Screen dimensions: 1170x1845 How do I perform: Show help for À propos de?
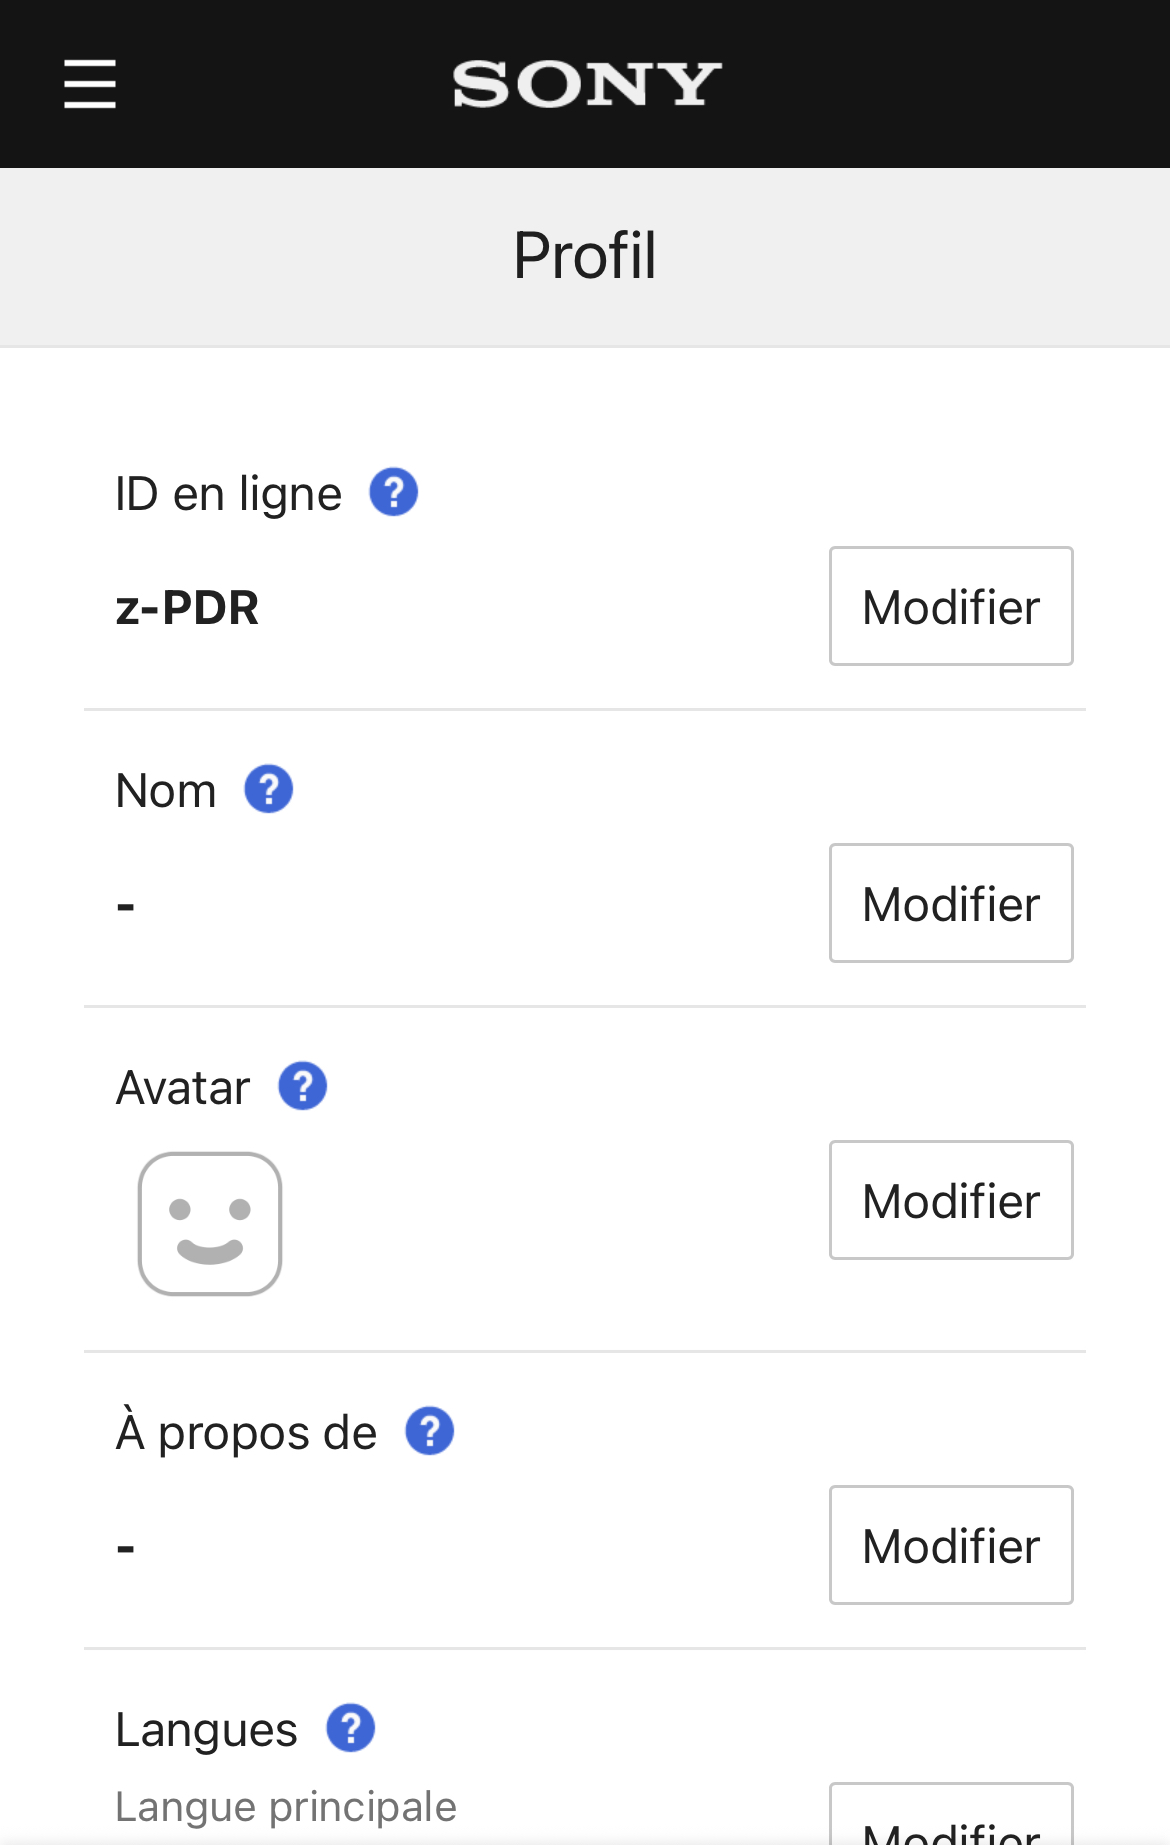430,1431
